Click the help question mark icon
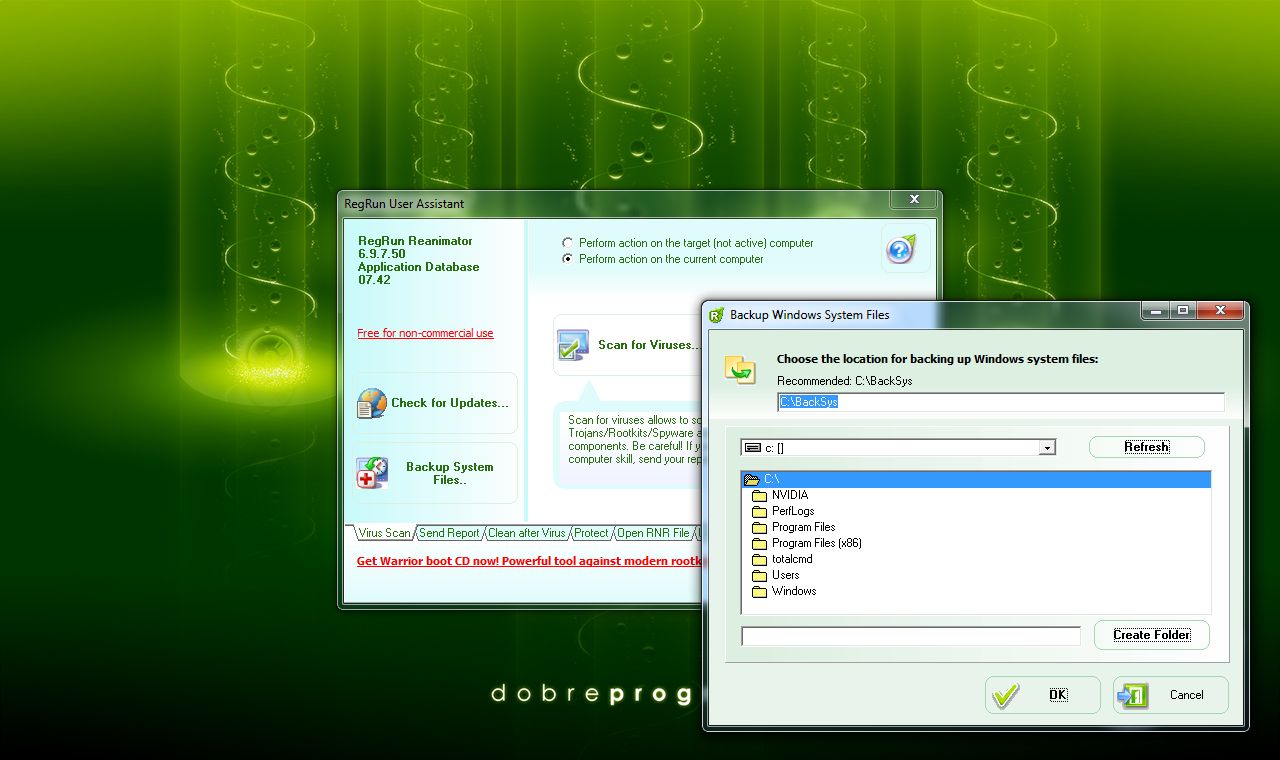This screenshot has width=1280, height=760. tap(900, 248)
